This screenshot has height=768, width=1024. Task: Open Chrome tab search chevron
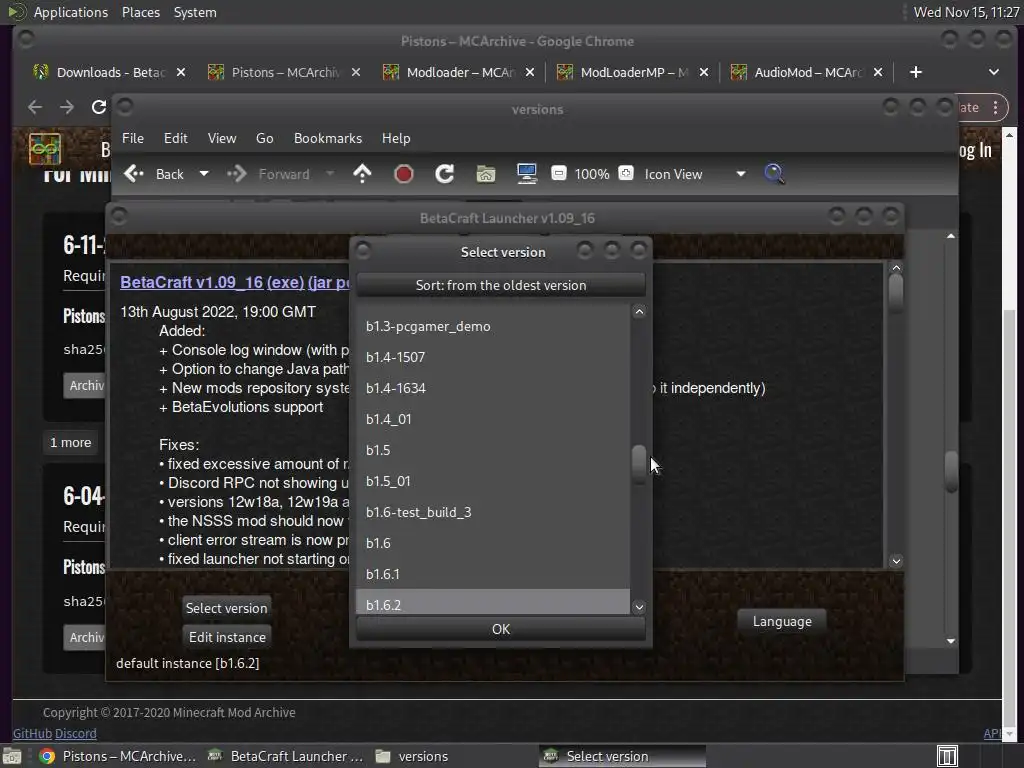(x=993, y=72)
